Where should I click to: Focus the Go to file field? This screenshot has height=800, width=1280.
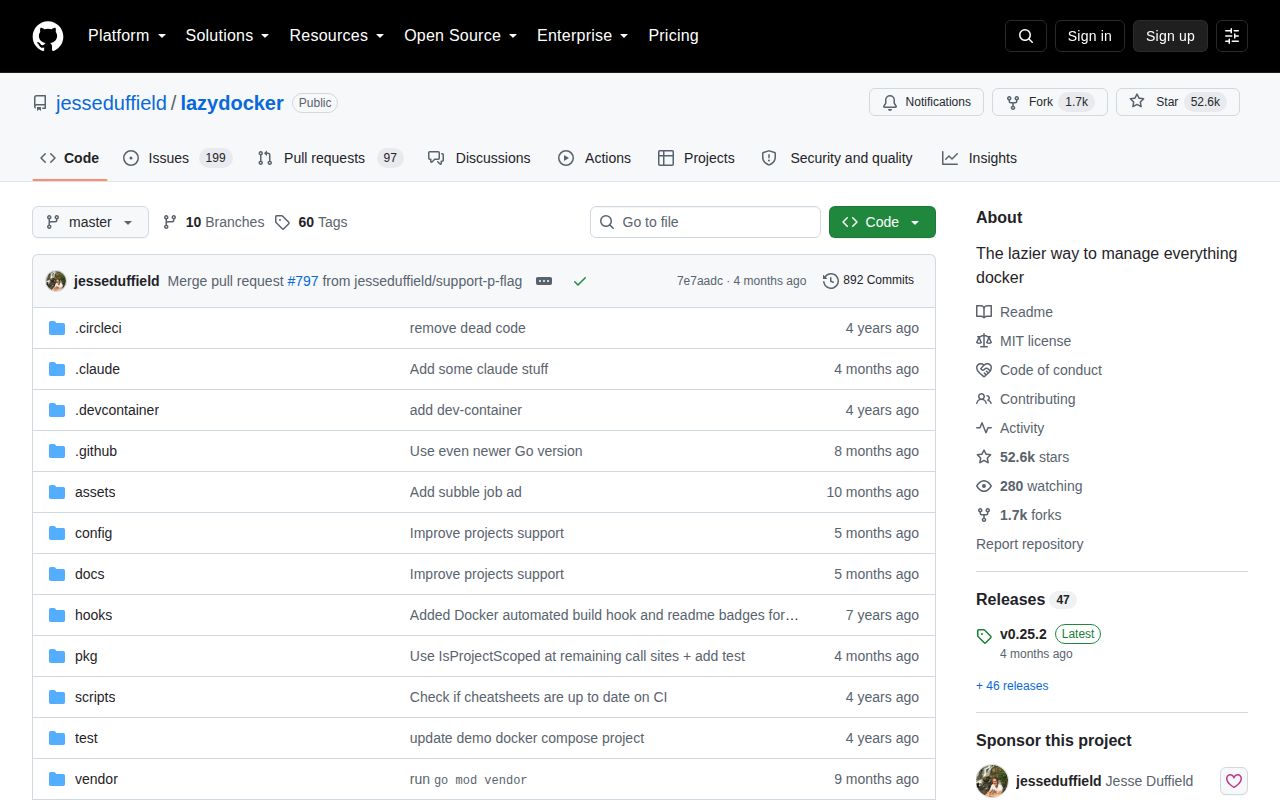click(x=705, y=222)
